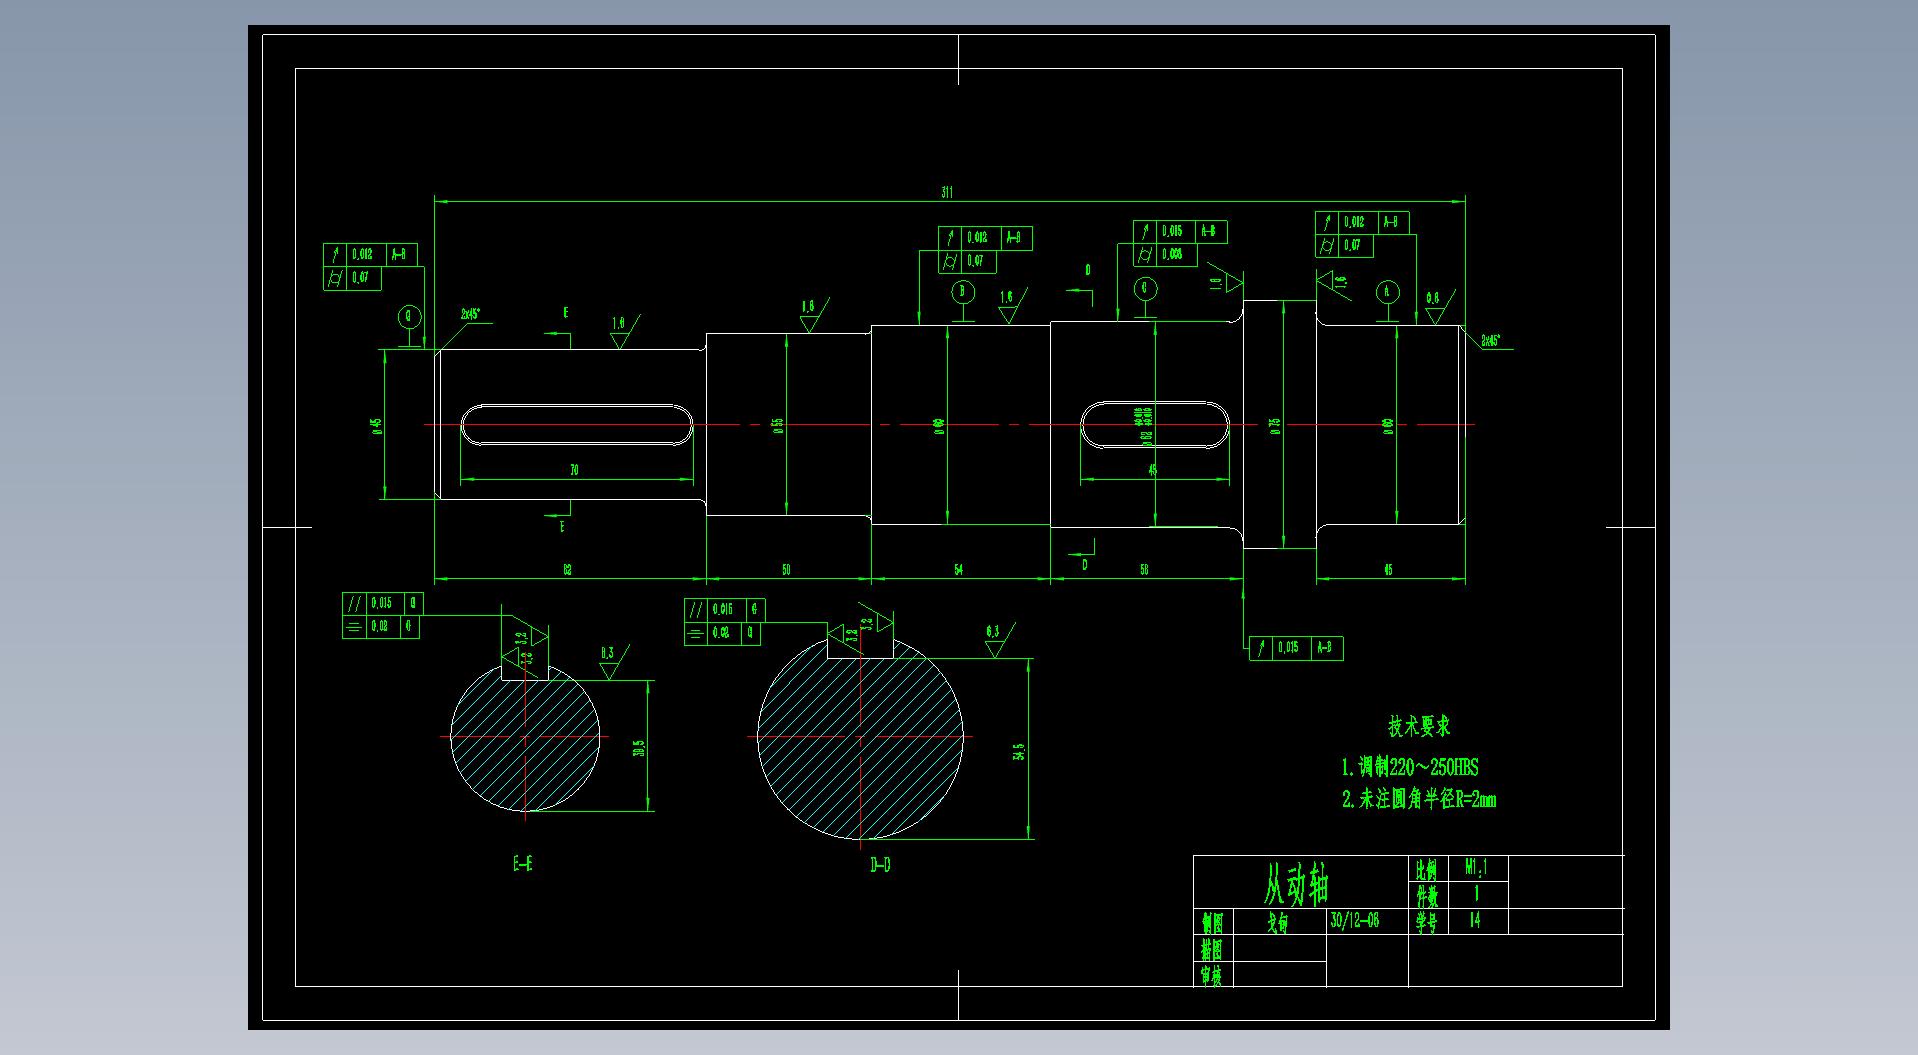Viewport: 1918px width, 1055px height.
Task: Click the datum G circle at the left end
Action: coord(407,317)
